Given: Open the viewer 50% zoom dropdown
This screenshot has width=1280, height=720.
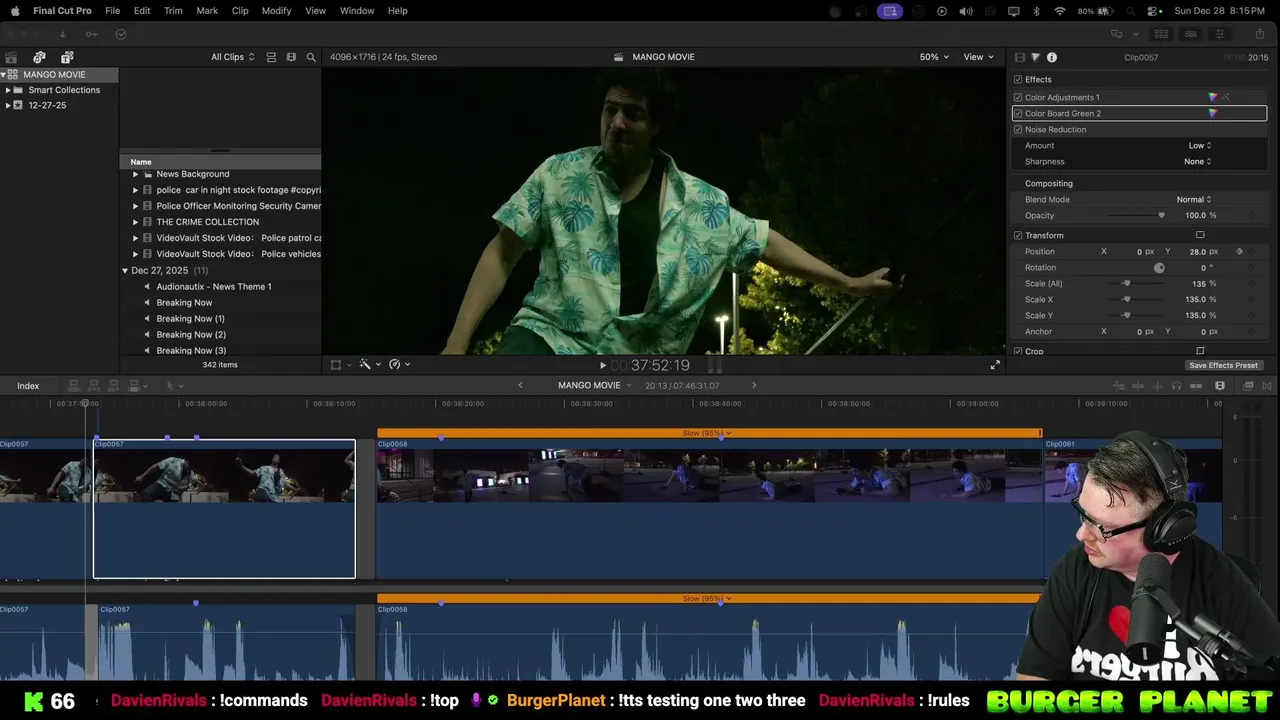Looking at the screenshot, I should tap(934, 57).
